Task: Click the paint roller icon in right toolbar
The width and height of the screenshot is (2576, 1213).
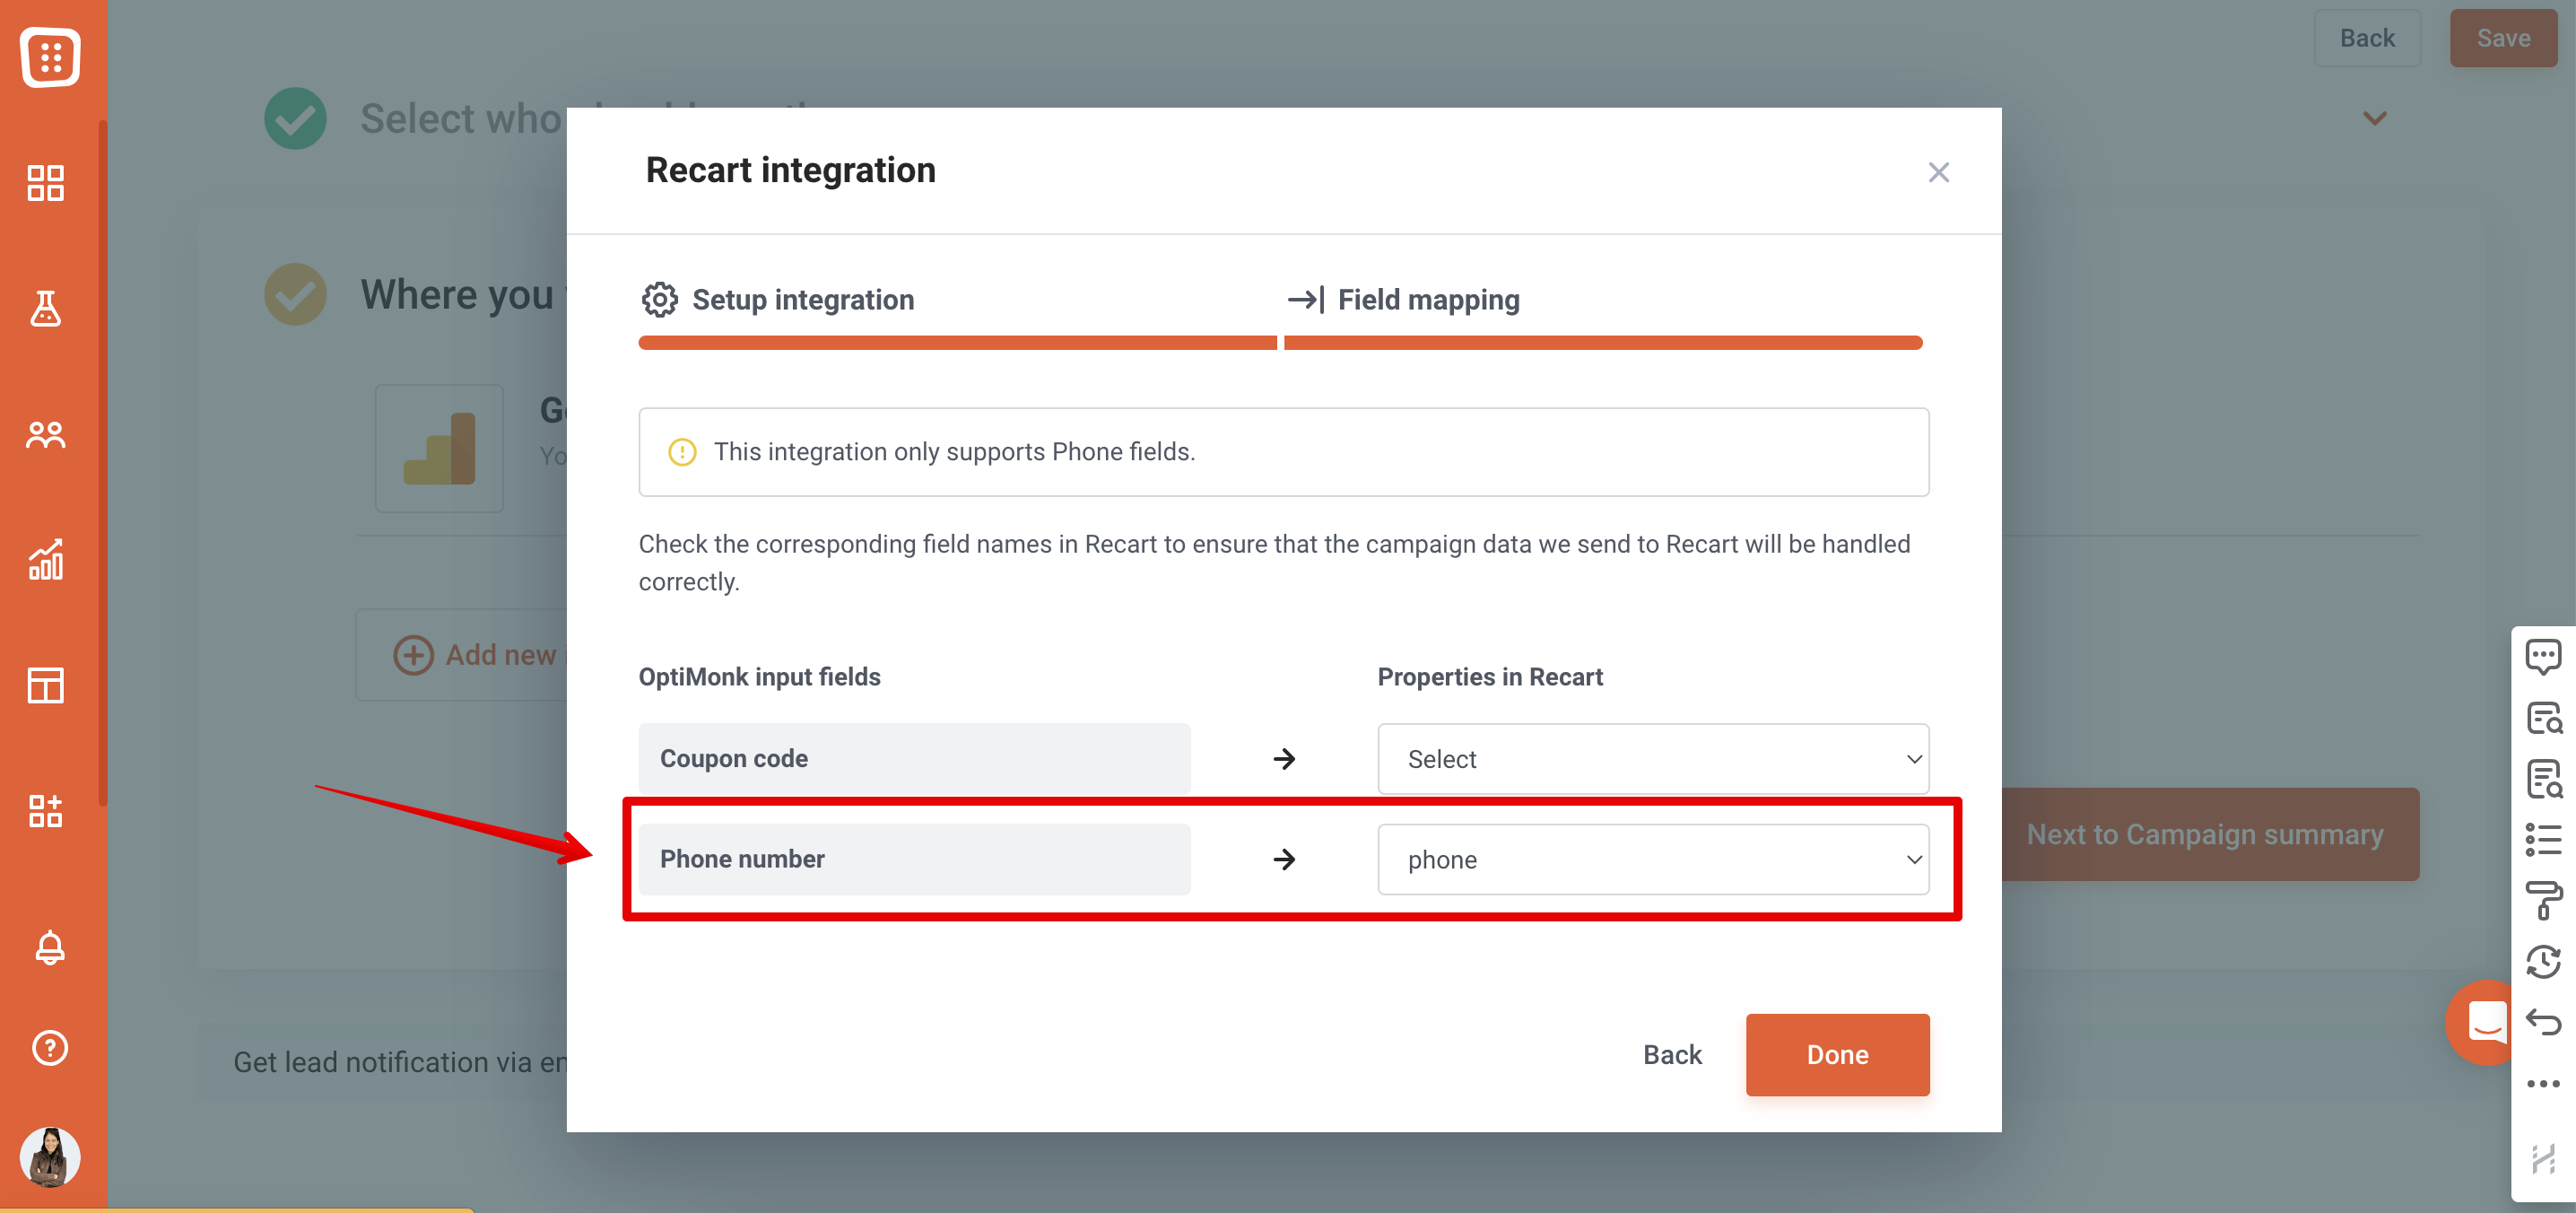Action: click(2543, 901)
